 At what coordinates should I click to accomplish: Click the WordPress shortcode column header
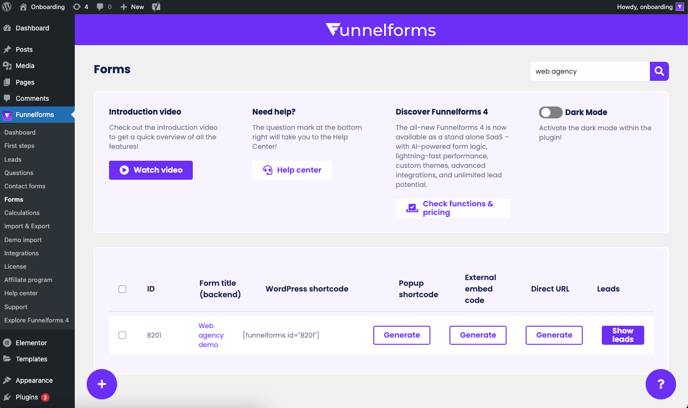[x=307, y=289]
